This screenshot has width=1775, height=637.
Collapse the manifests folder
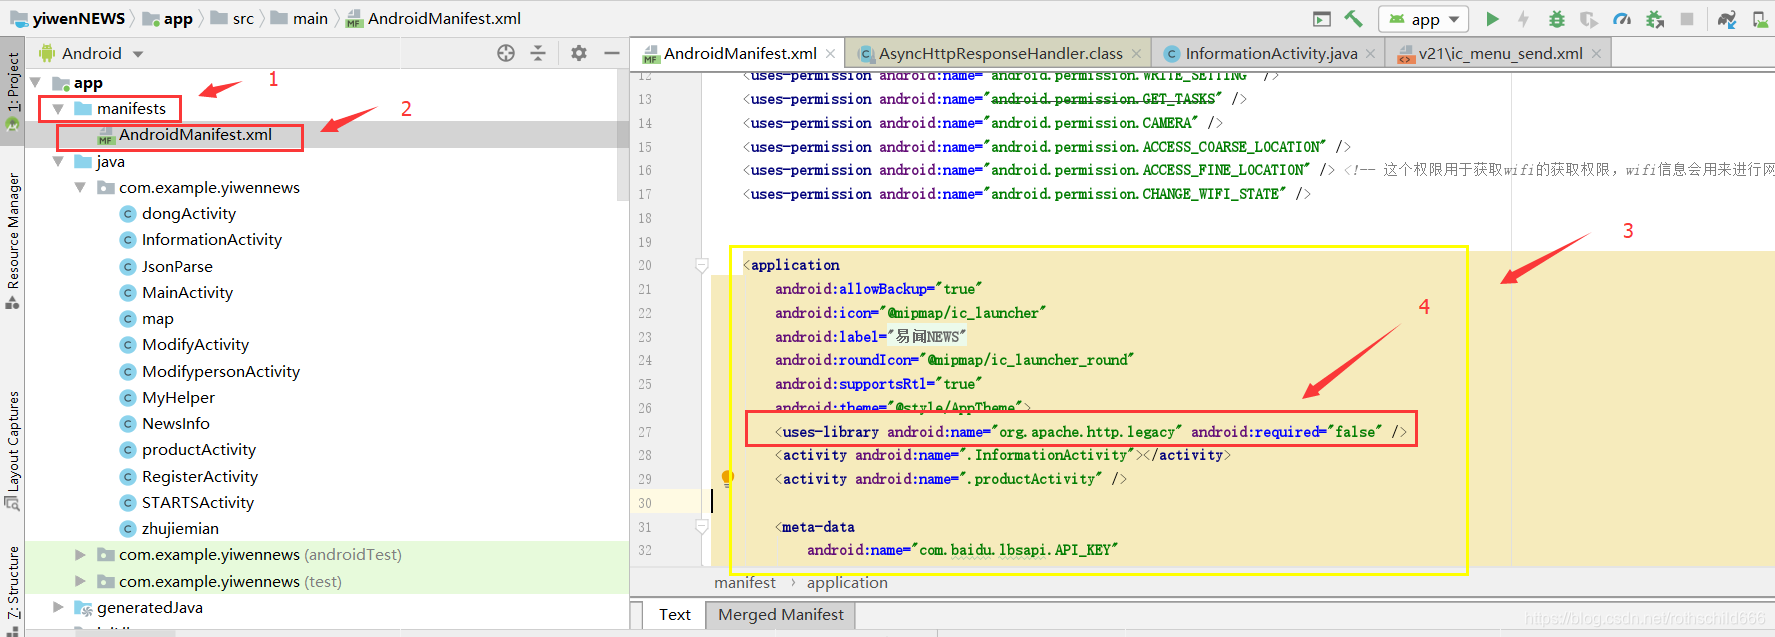(58, 109)
